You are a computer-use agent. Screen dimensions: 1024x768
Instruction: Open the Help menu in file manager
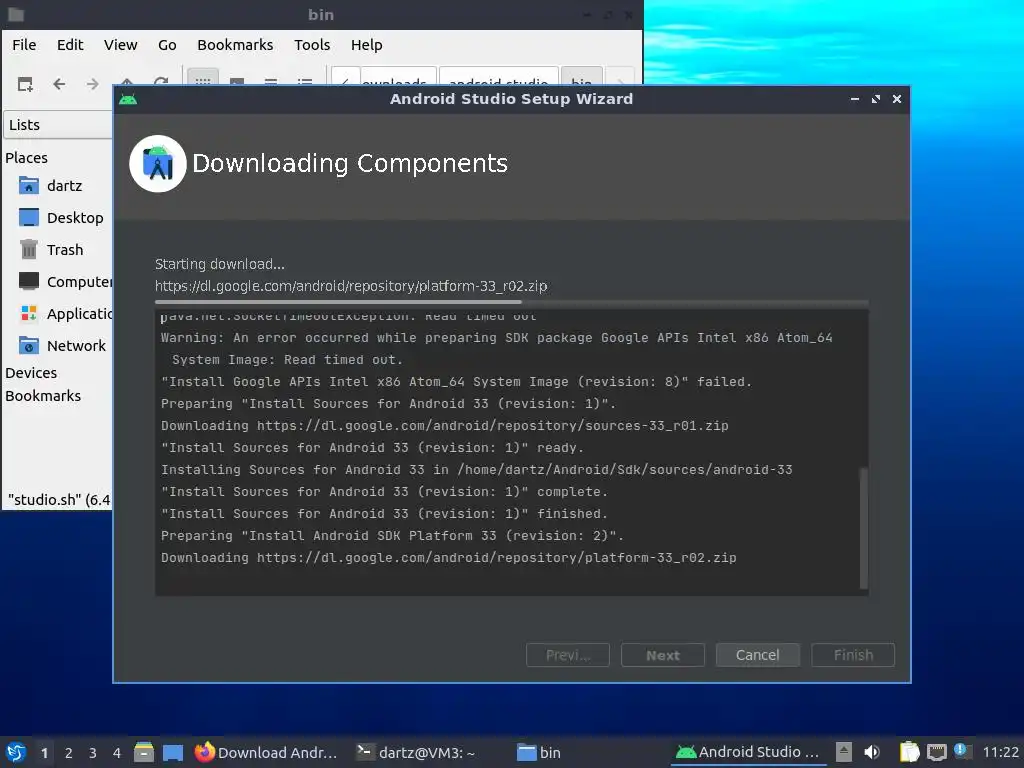click(366, 45)
